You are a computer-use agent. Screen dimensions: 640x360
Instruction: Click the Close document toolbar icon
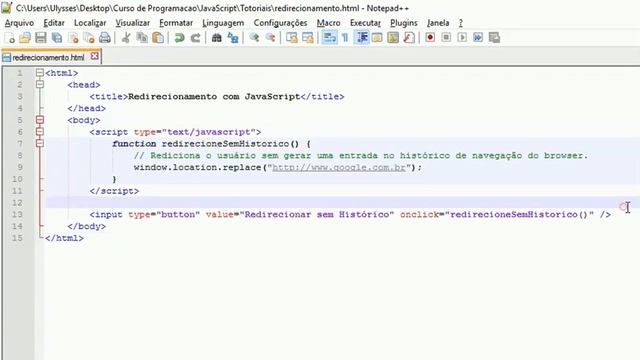click(x=73, y=38)
